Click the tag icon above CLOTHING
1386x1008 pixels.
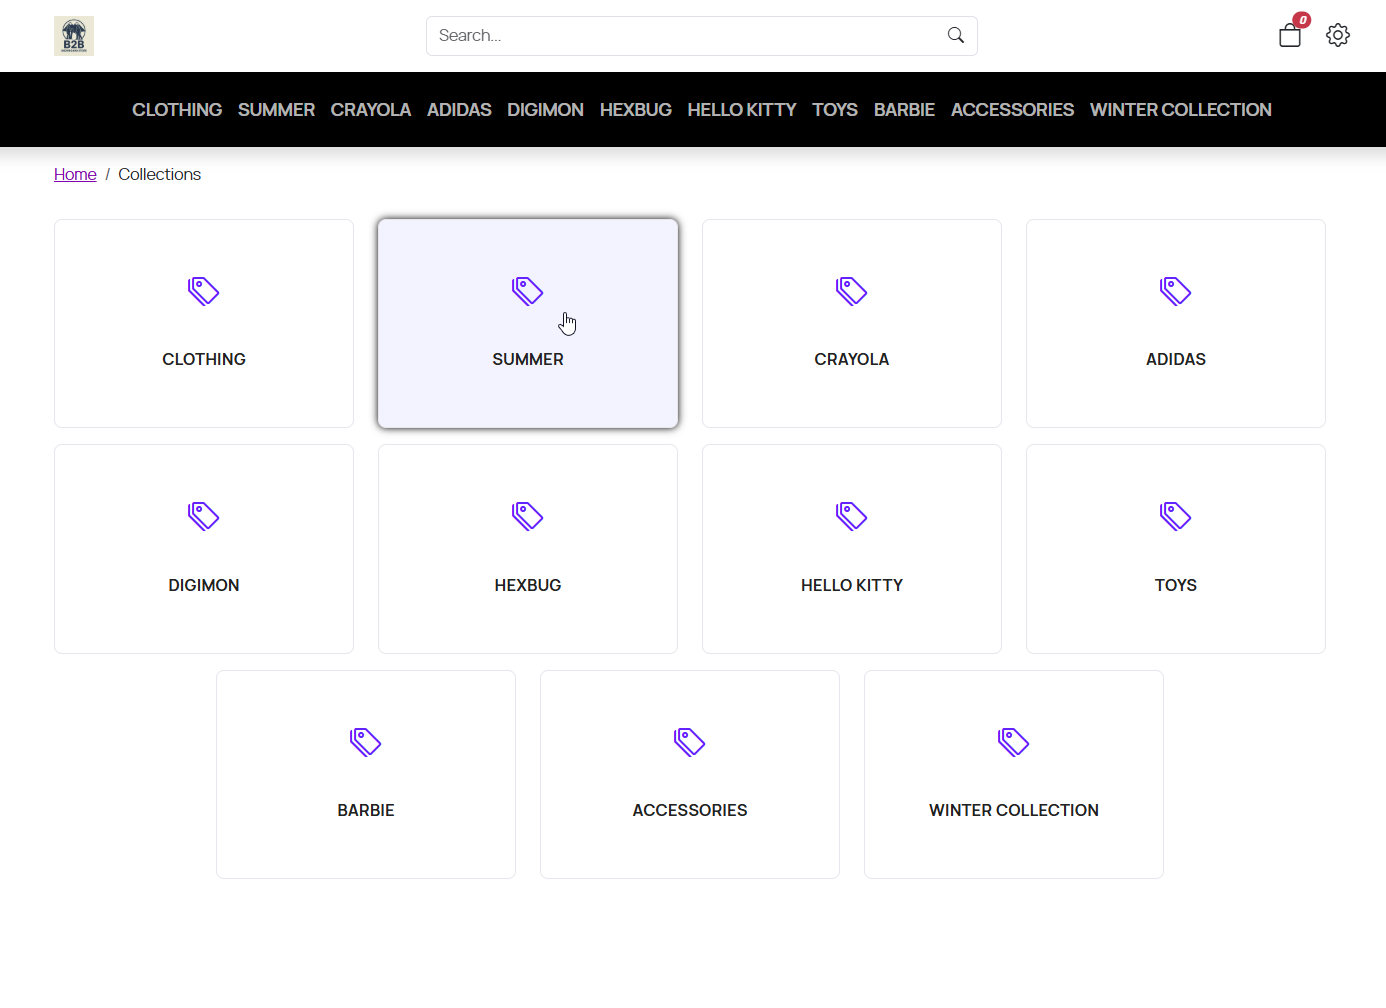pyautogui.click(x=204, y=291)
